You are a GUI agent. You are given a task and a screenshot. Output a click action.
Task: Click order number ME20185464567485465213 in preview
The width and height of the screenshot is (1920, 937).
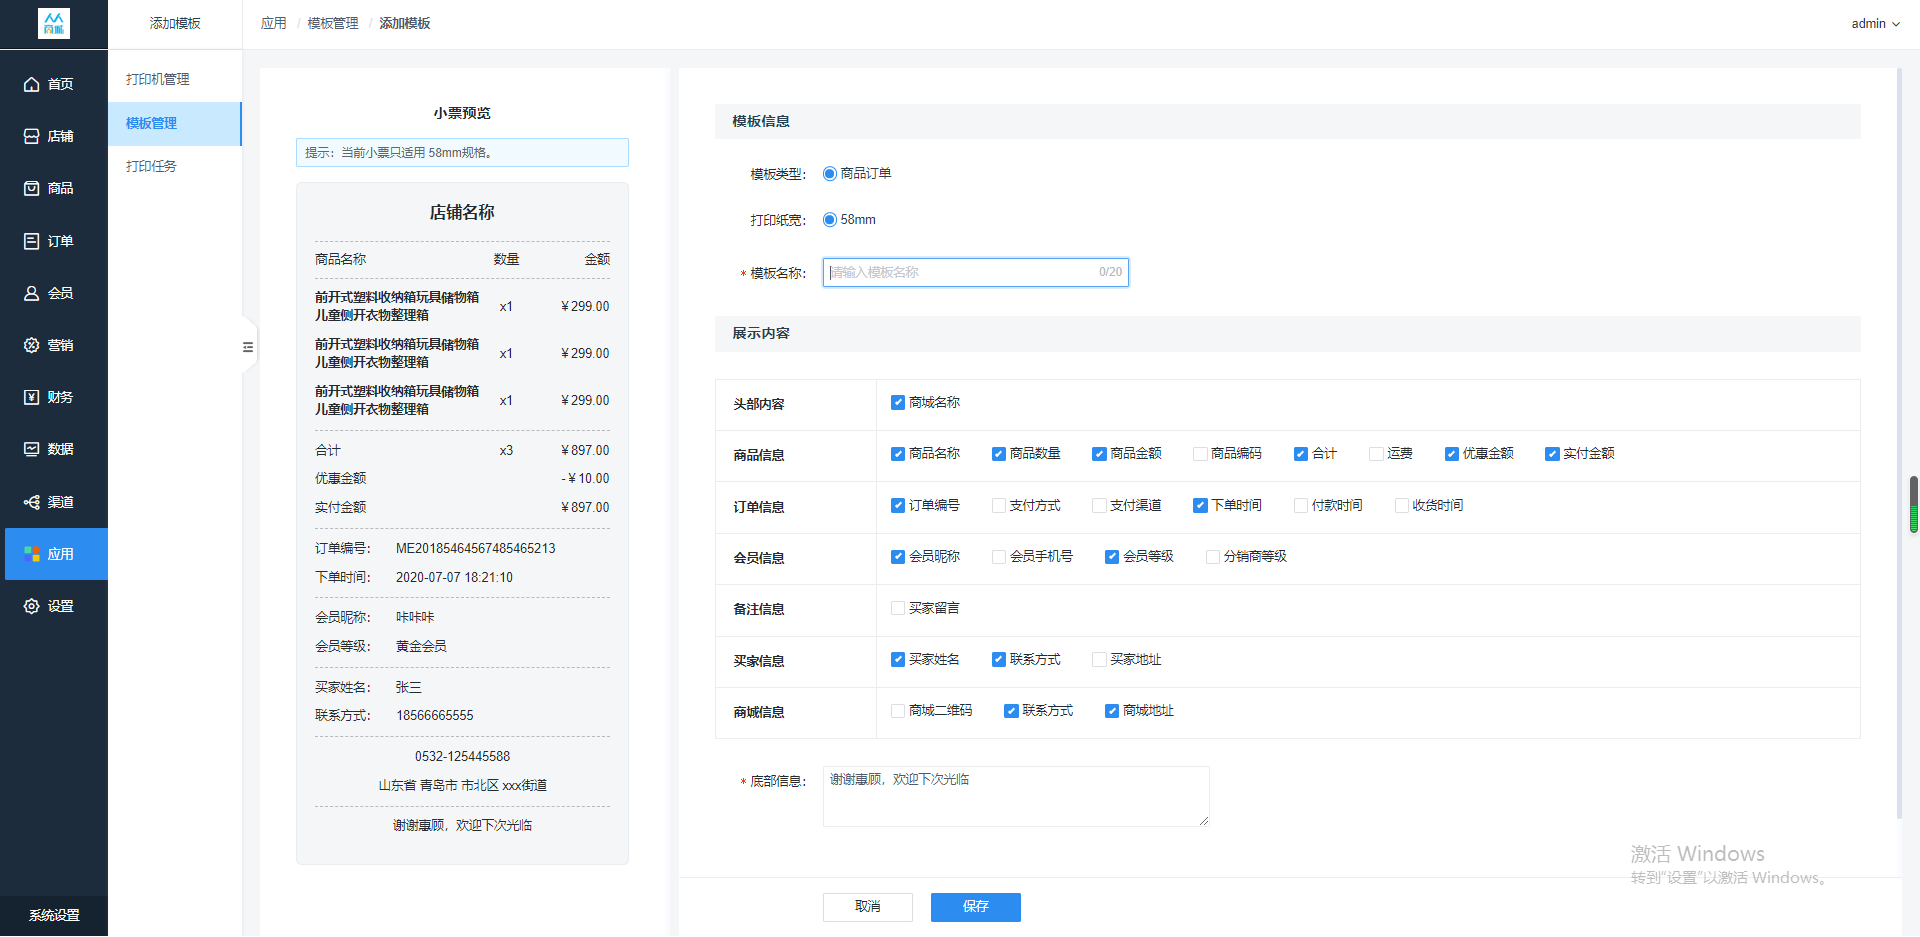tap(476, 549)
